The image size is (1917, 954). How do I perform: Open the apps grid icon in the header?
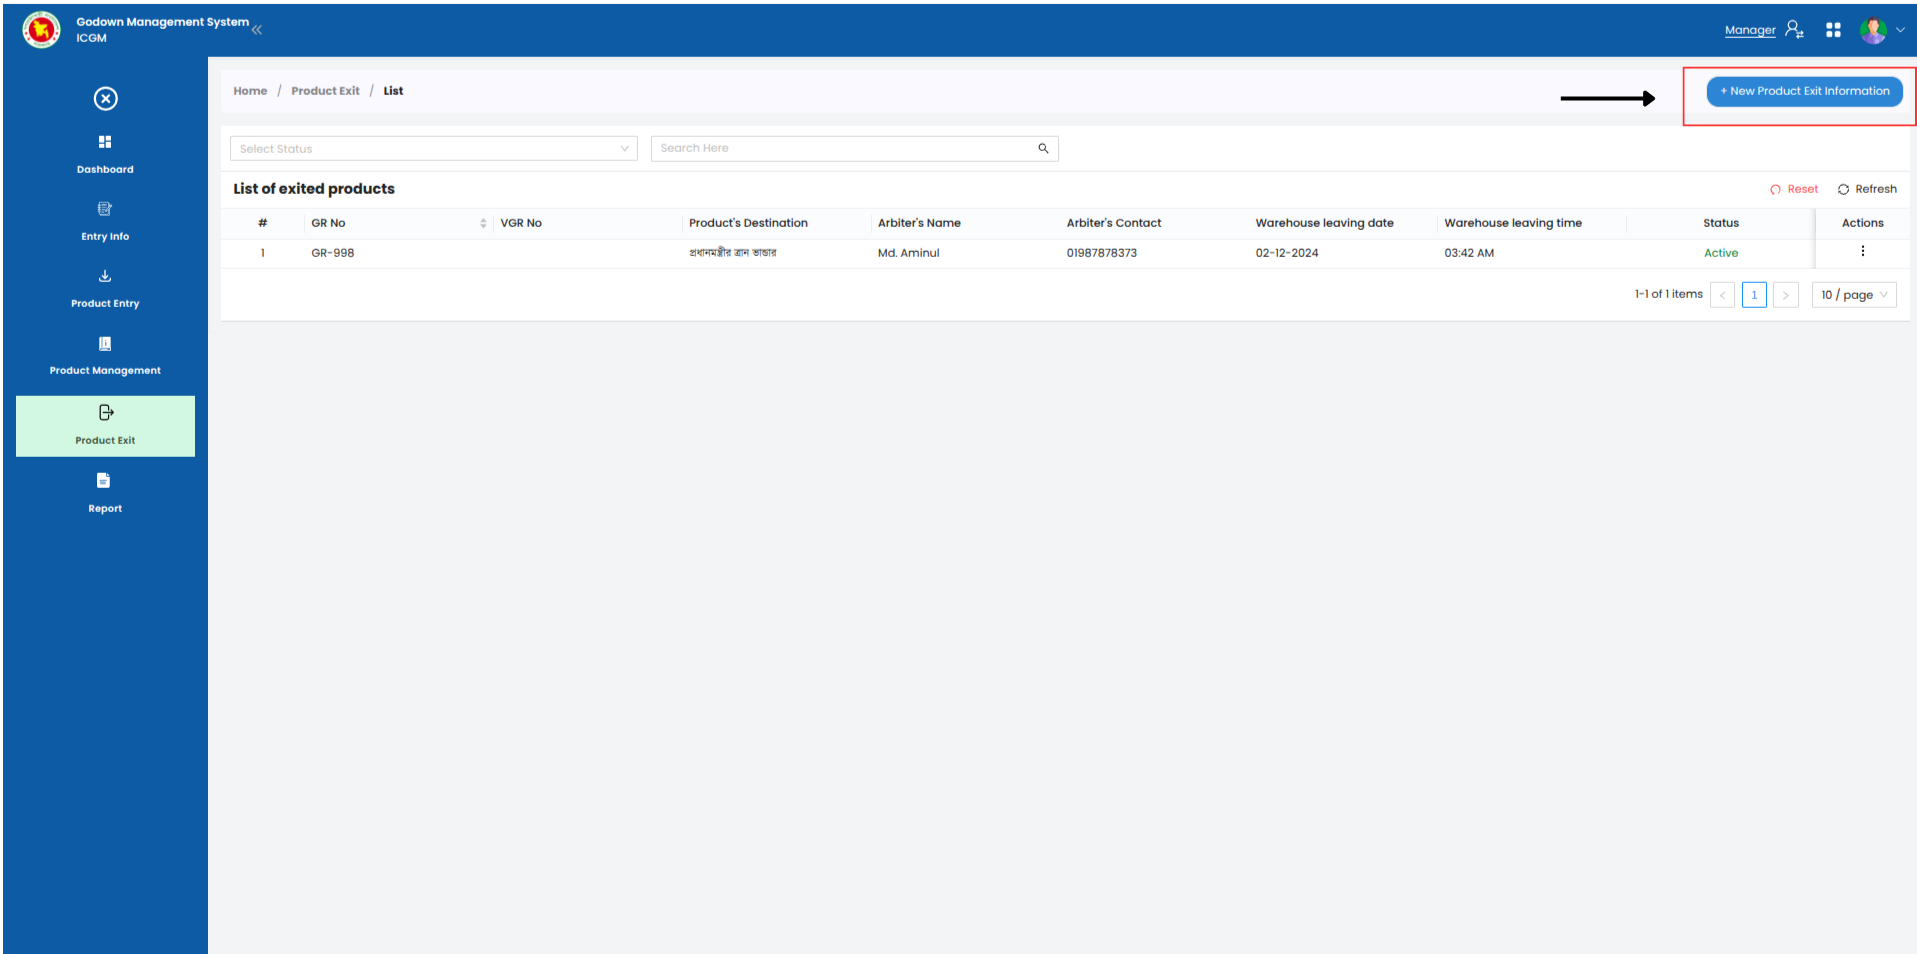coord(1833,30)
